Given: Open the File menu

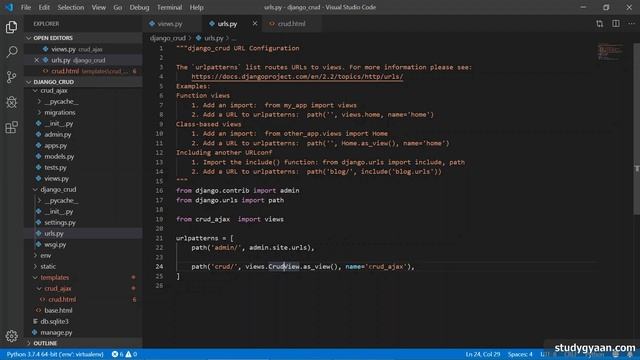Looking at the screenshot, I should [26, 7].
